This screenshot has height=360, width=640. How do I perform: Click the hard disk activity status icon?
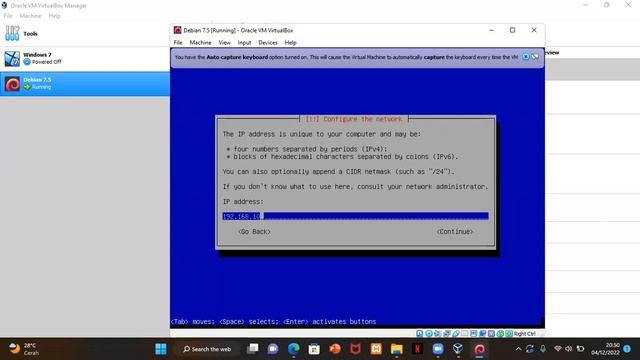[420, 333]
